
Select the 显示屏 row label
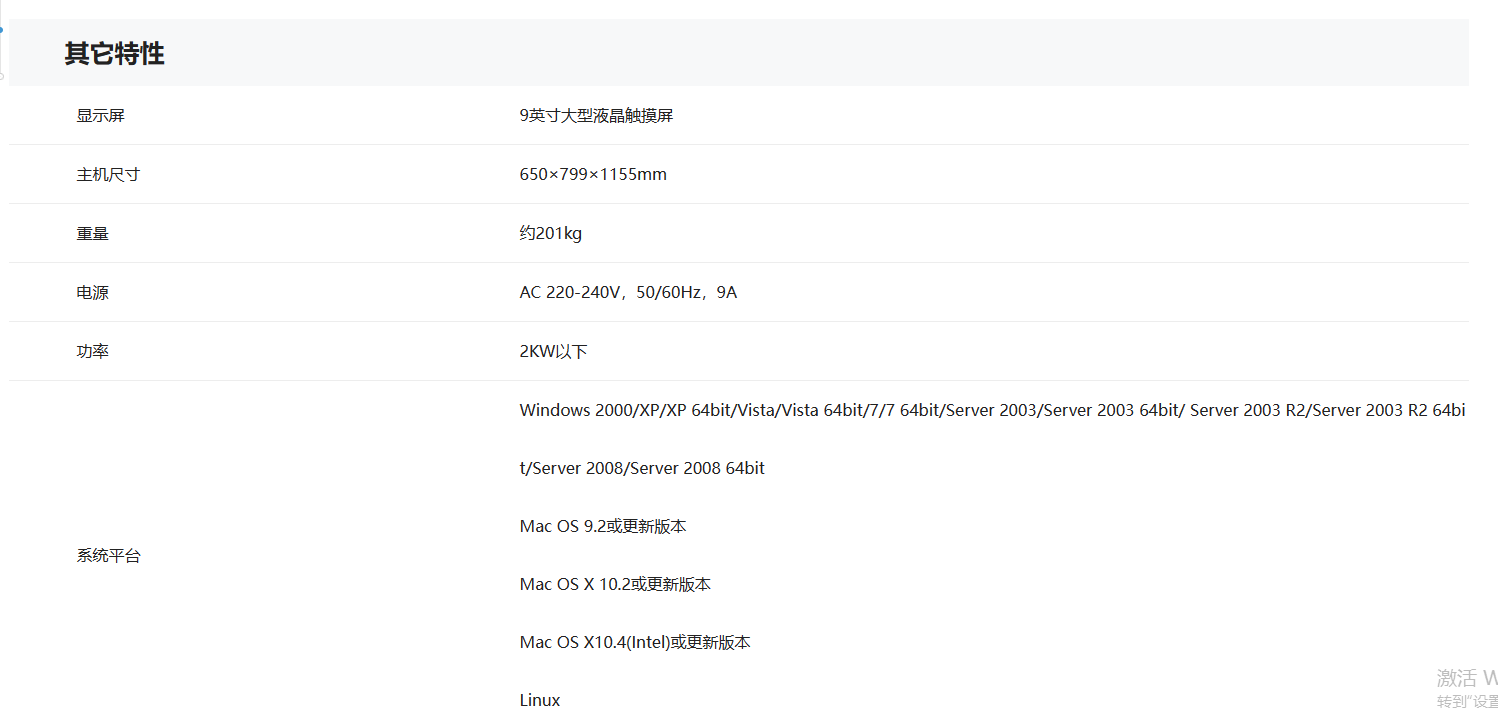[x=100, y=116]
